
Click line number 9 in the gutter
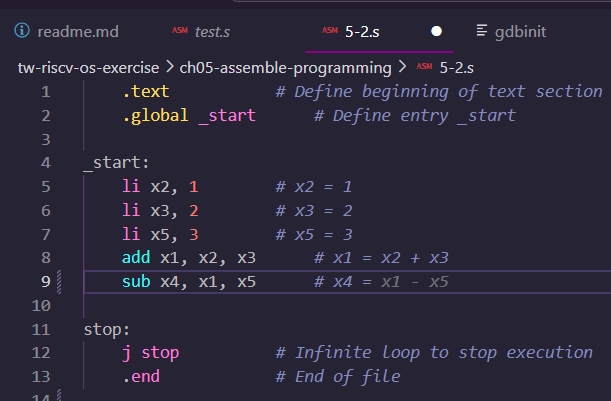click(x=45, y=282)
